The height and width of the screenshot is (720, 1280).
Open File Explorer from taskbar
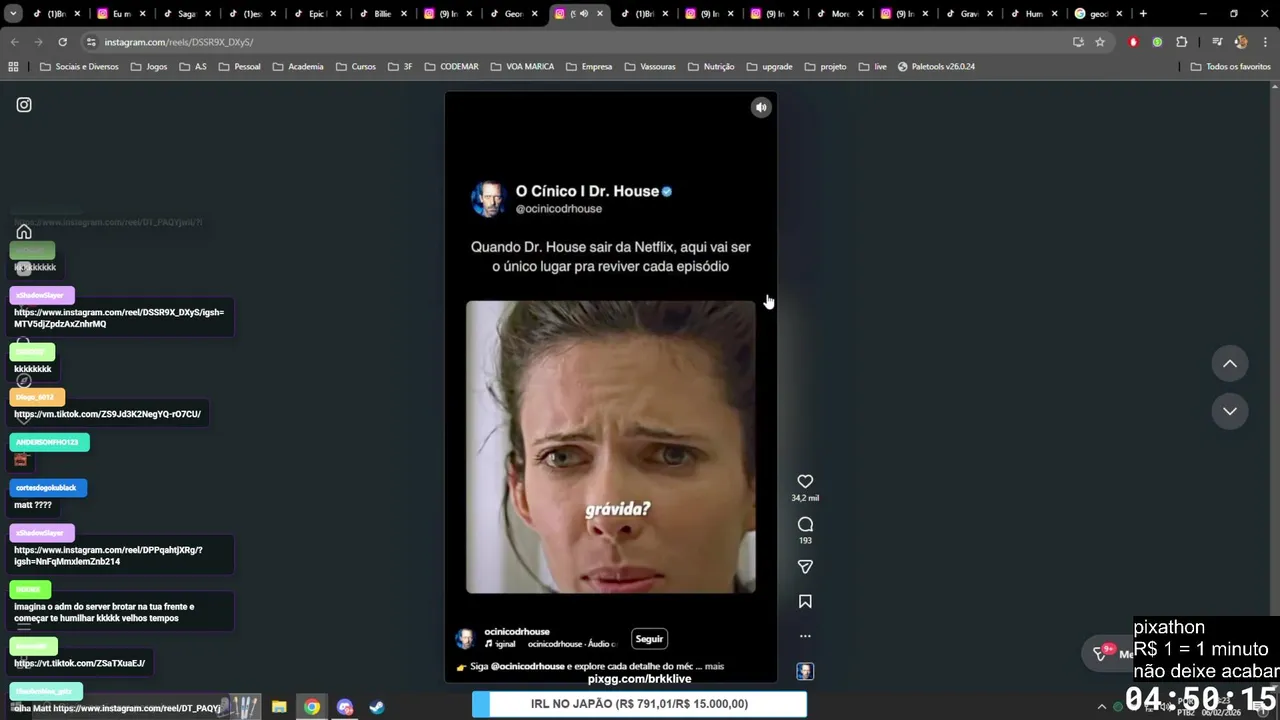[279, 707]
